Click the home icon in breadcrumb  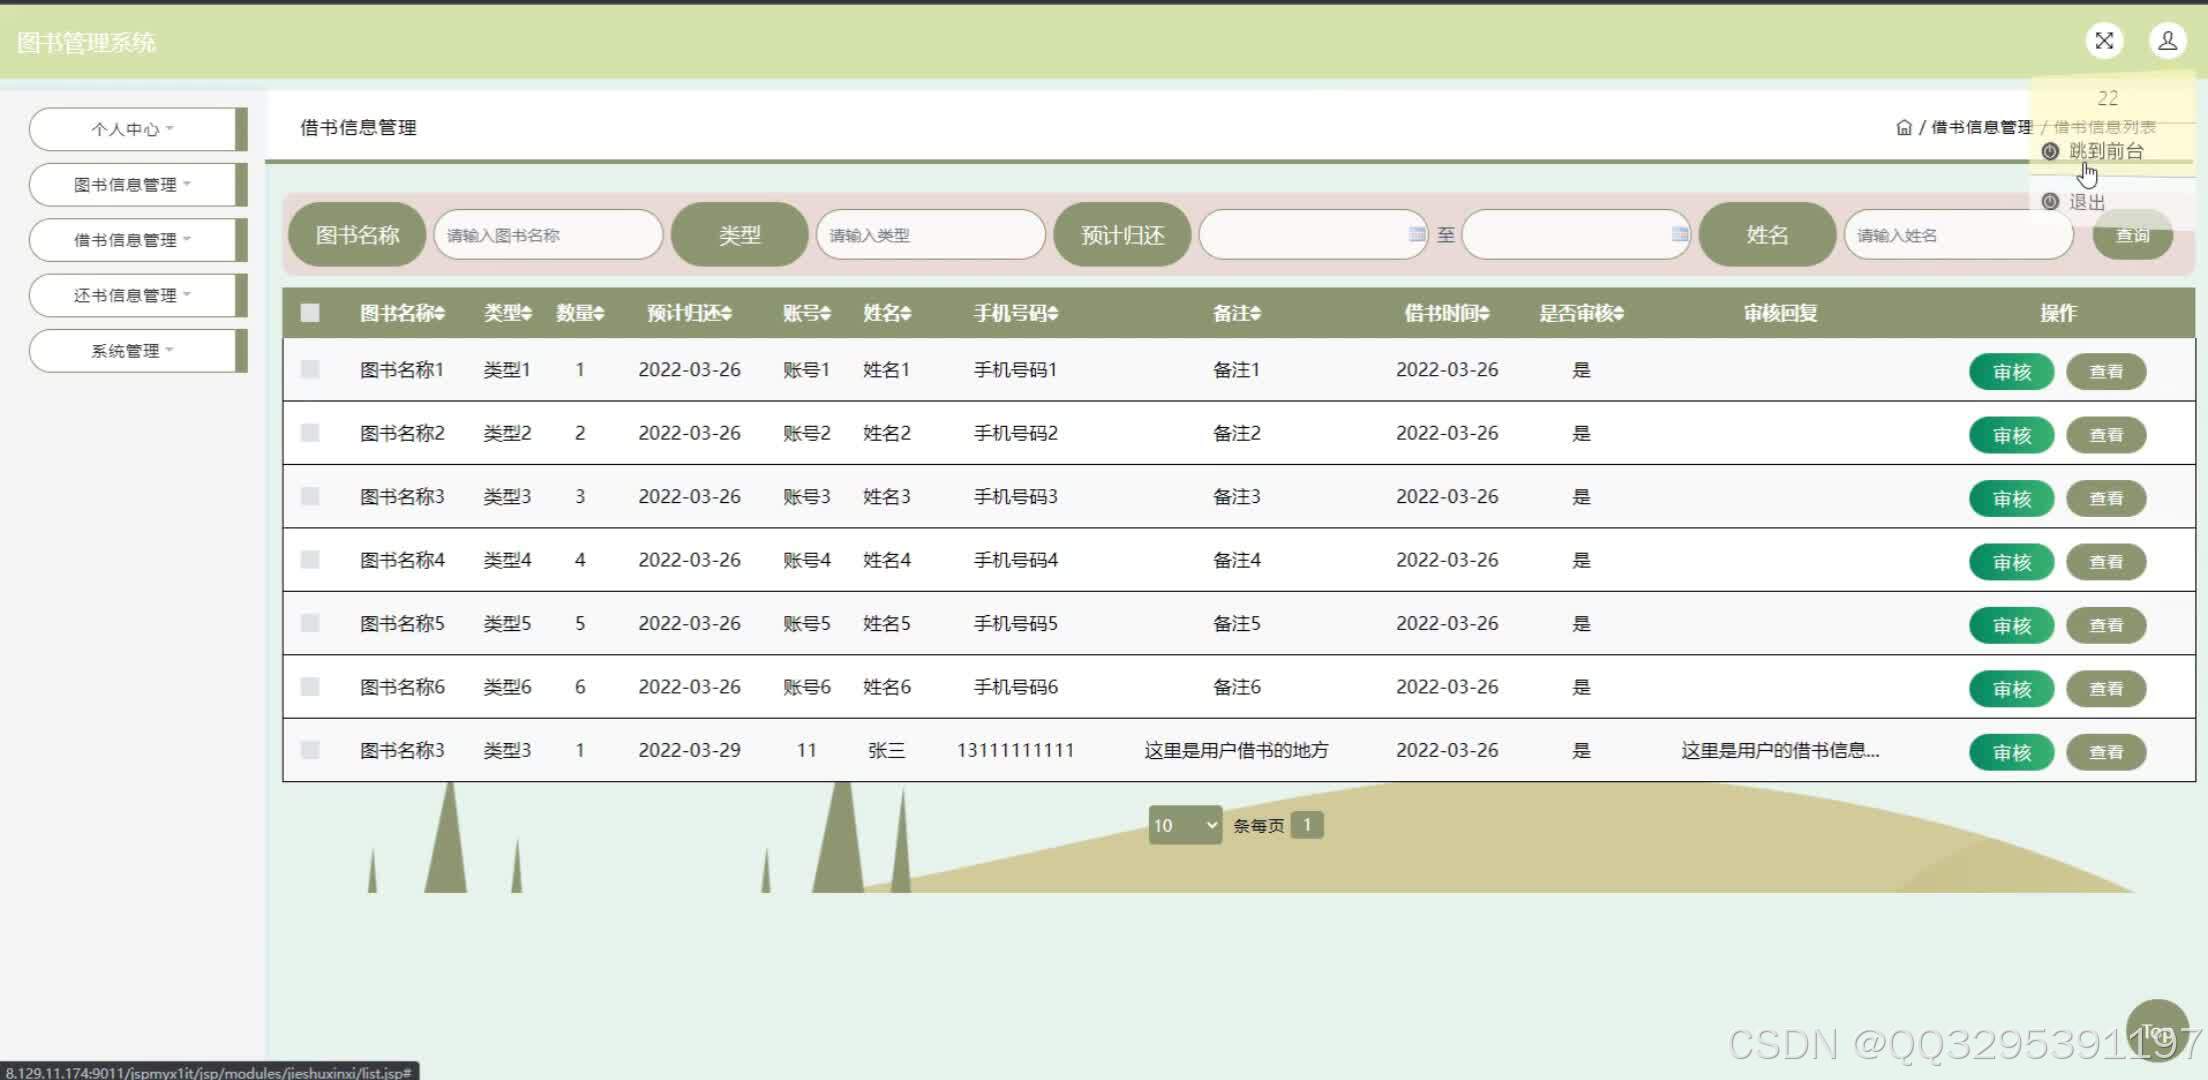[1903, 127]
